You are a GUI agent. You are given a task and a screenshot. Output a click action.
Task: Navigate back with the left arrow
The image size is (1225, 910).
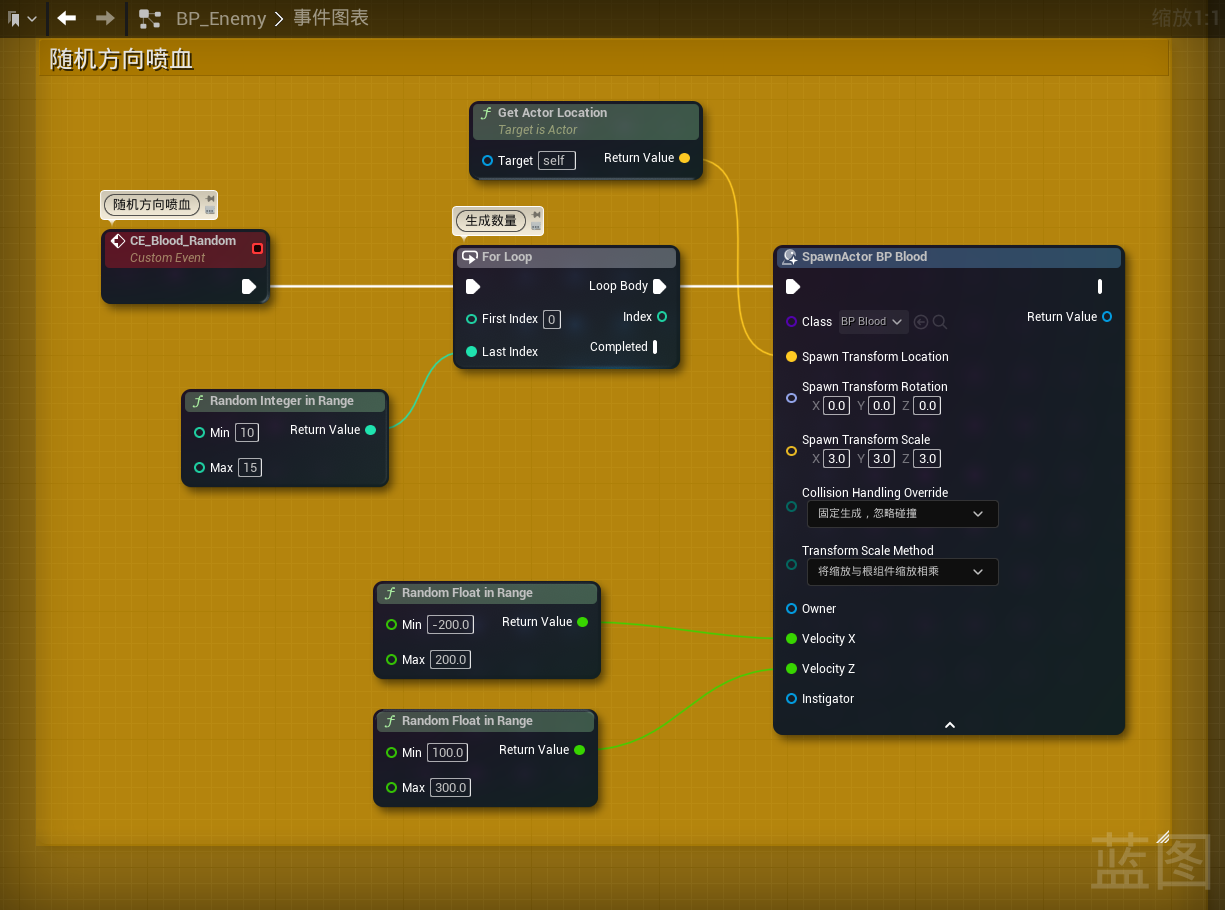coord(67,18)
